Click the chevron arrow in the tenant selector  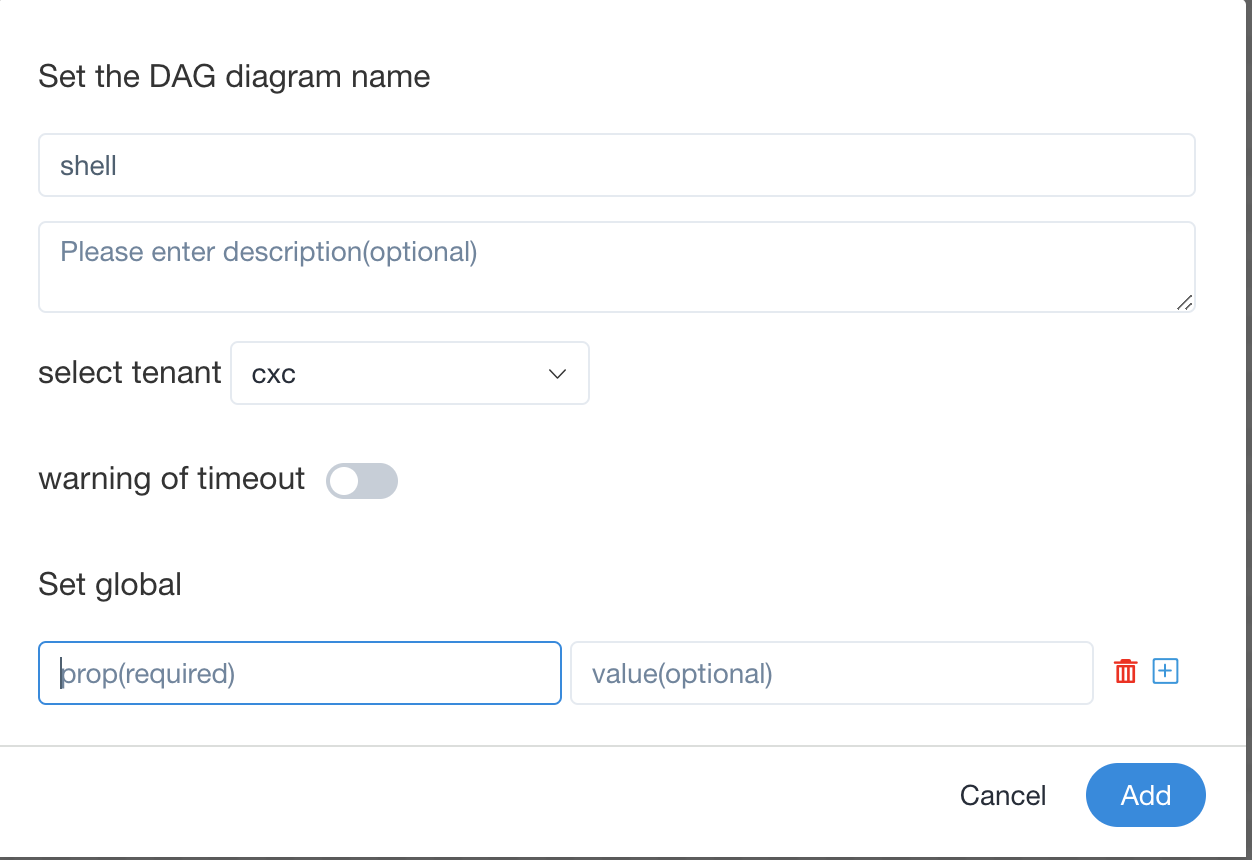point(558,374)
